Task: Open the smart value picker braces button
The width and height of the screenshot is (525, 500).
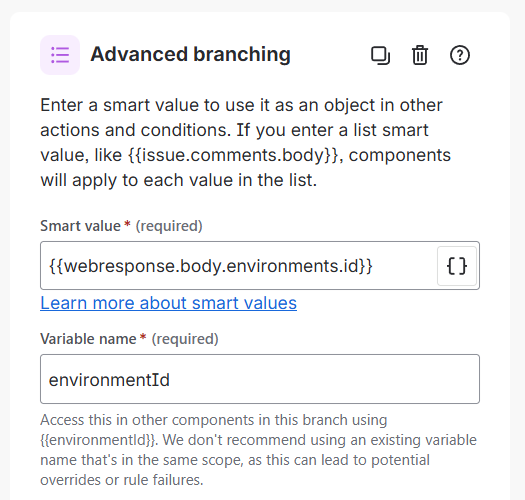Action: pyautogui.click(x=457, y=266)
